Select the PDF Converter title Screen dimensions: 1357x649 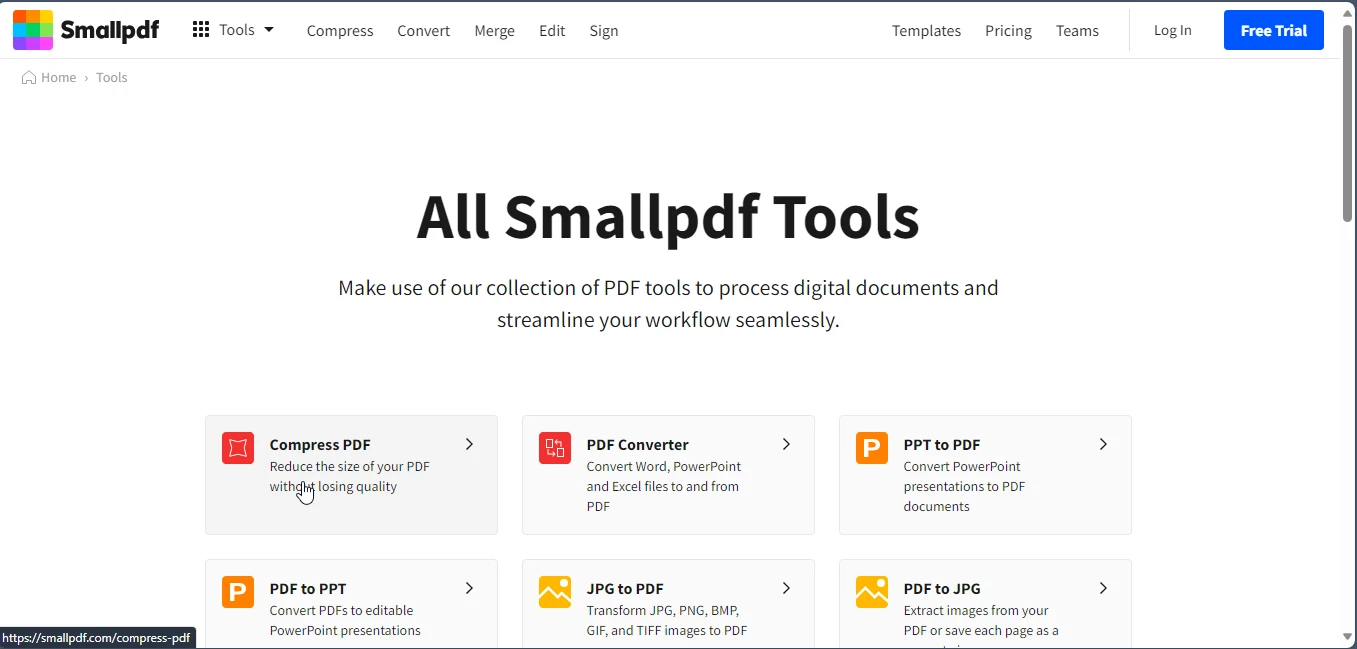(638, 445)
